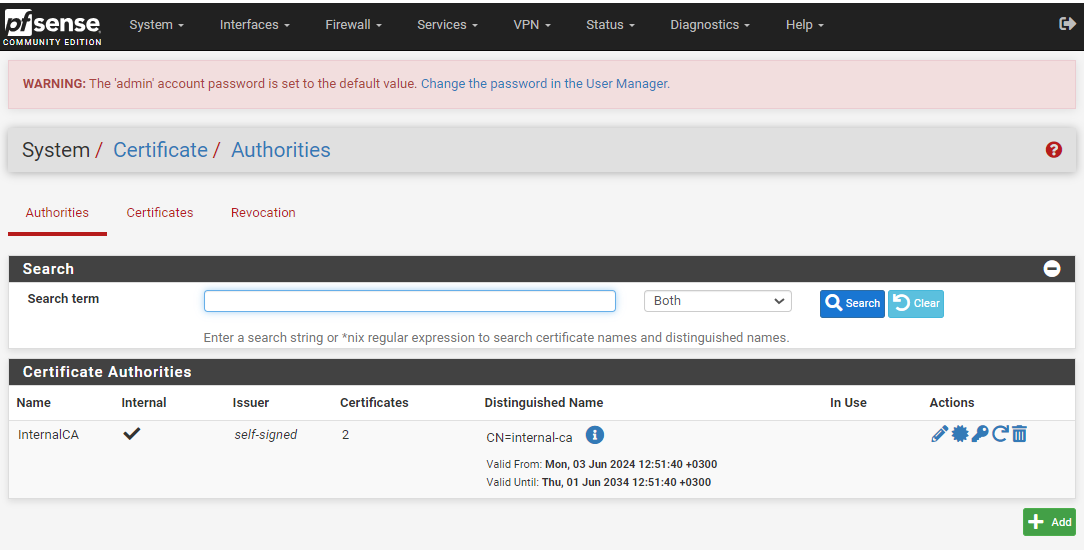The image size is (1084, 550).
Task: Expand the Diagnostics menu
Action: 710,25
